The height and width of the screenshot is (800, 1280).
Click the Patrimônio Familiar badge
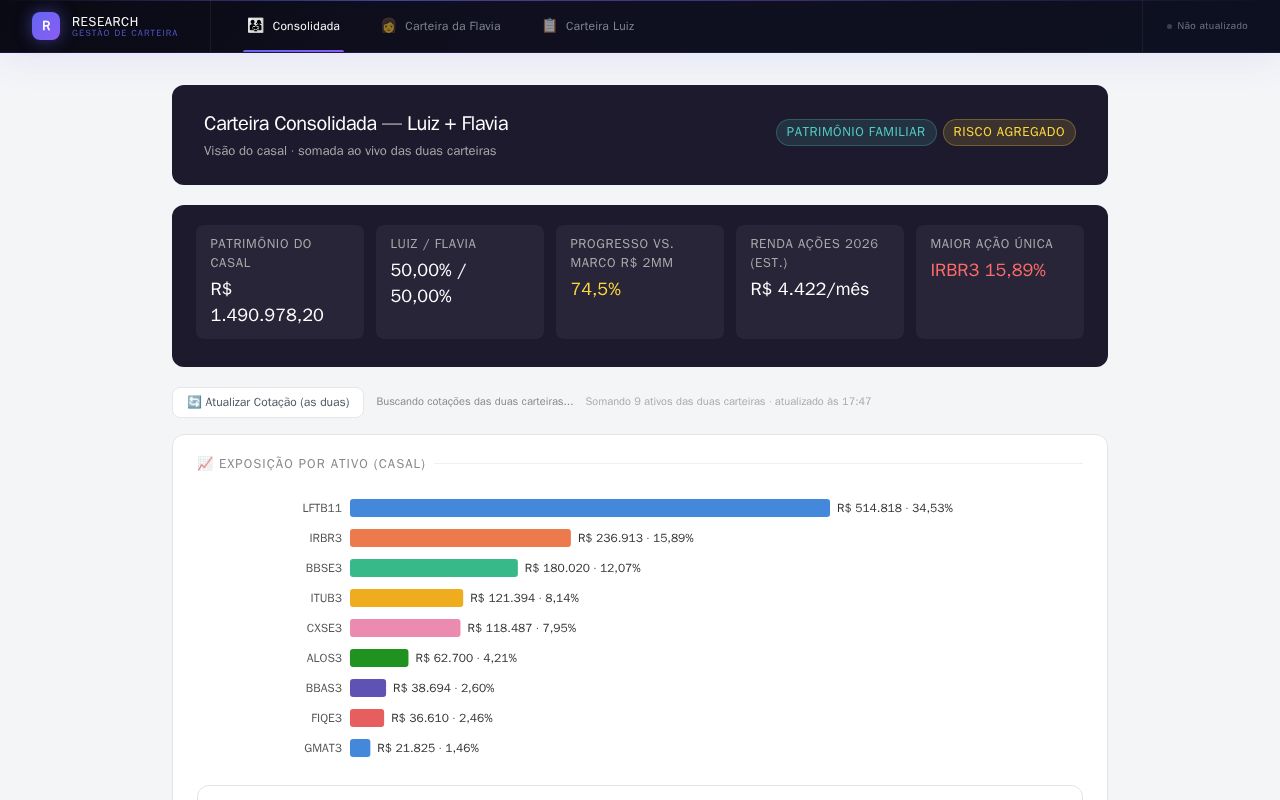[856, 132]
